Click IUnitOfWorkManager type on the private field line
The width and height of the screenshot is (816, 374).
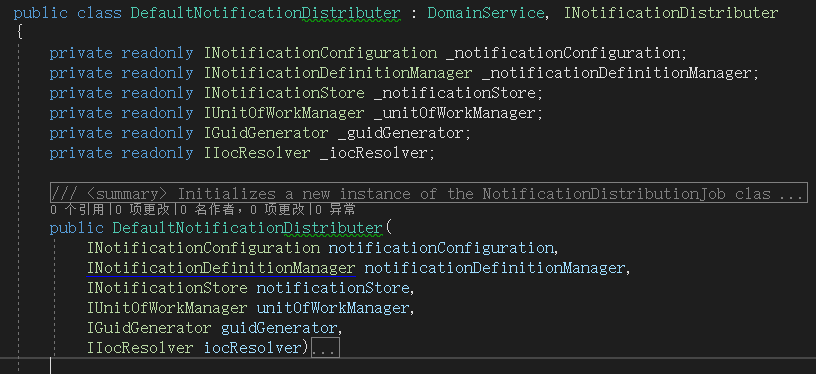point(284,113)
